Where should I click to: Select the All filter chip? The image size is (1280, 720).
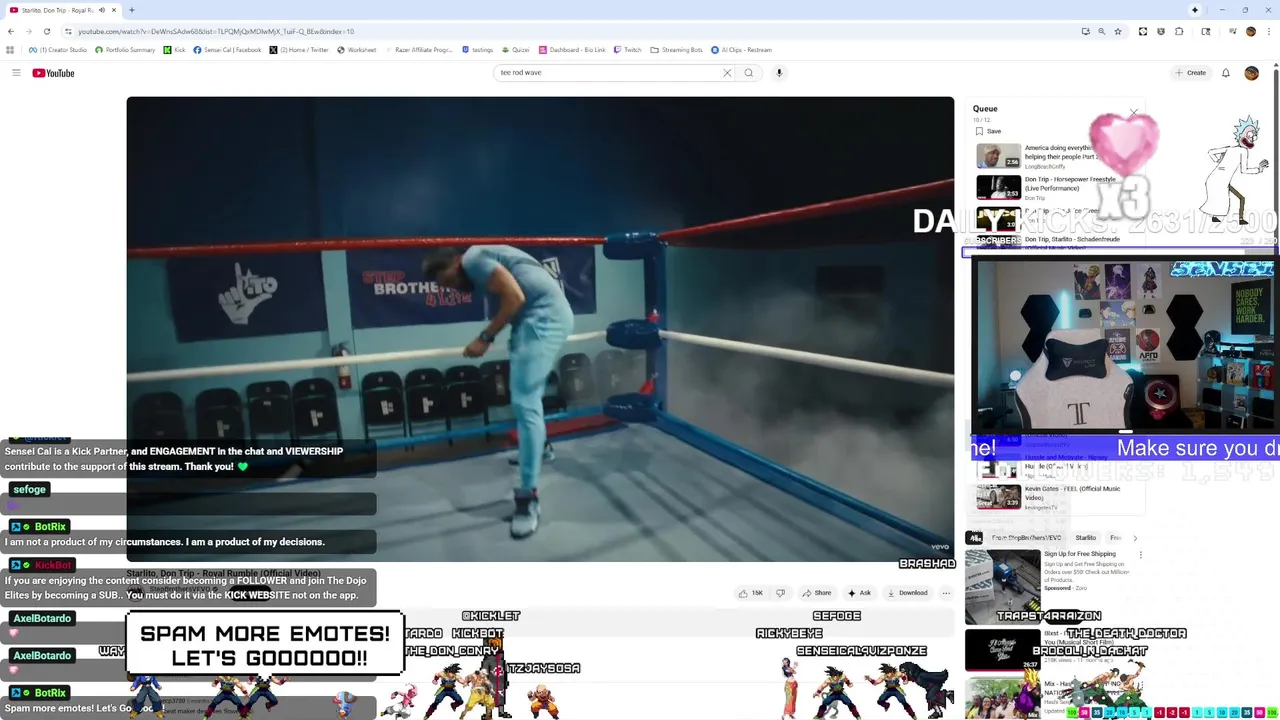pyautogui.click(x=974, y=538)
